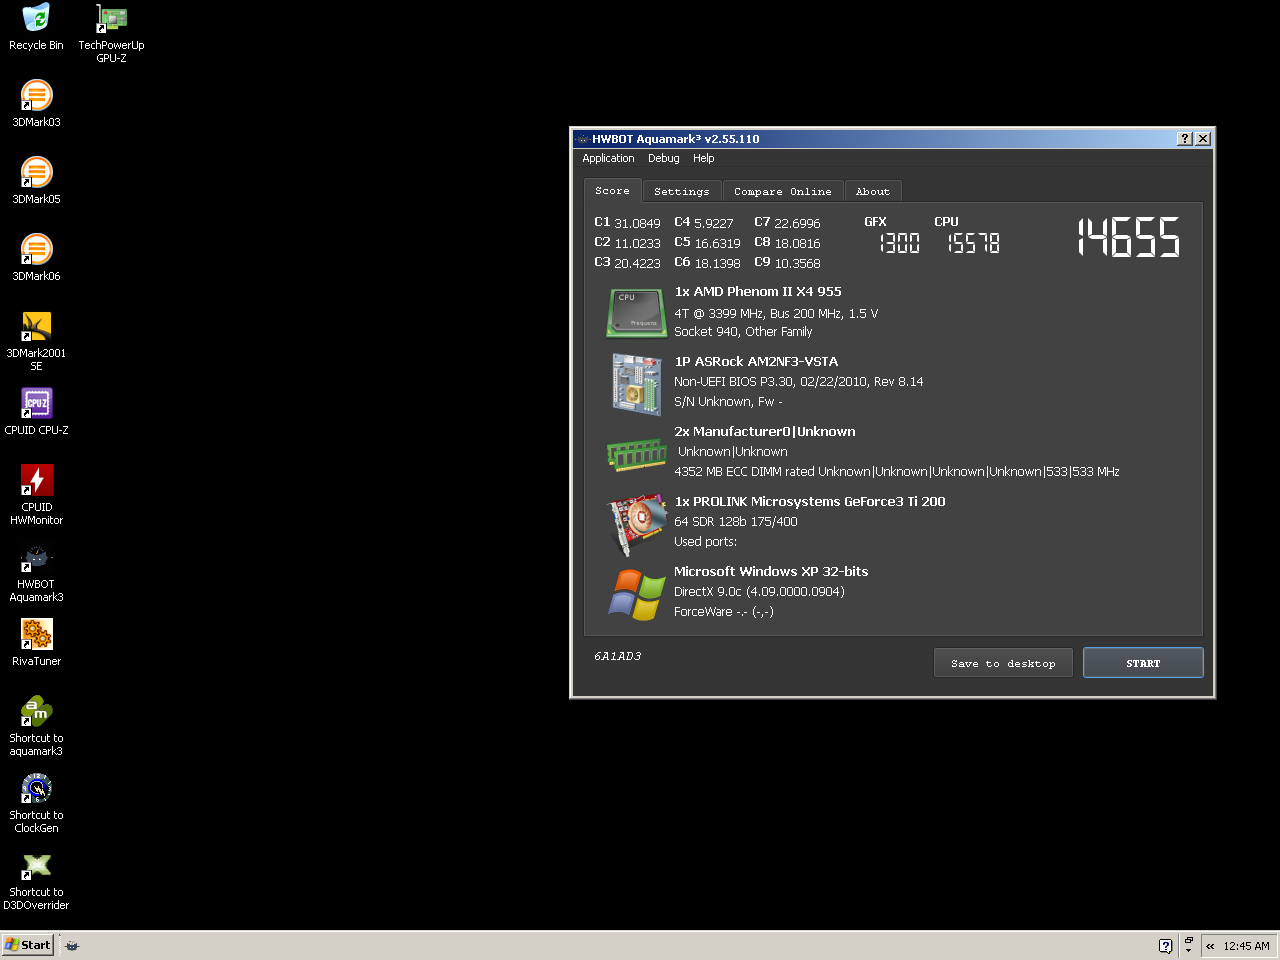Viewport: 1280px width, 960px height.
Task: Click the Microsoft Windows XP 32-bits heading
Action: (x=771, y=571)
